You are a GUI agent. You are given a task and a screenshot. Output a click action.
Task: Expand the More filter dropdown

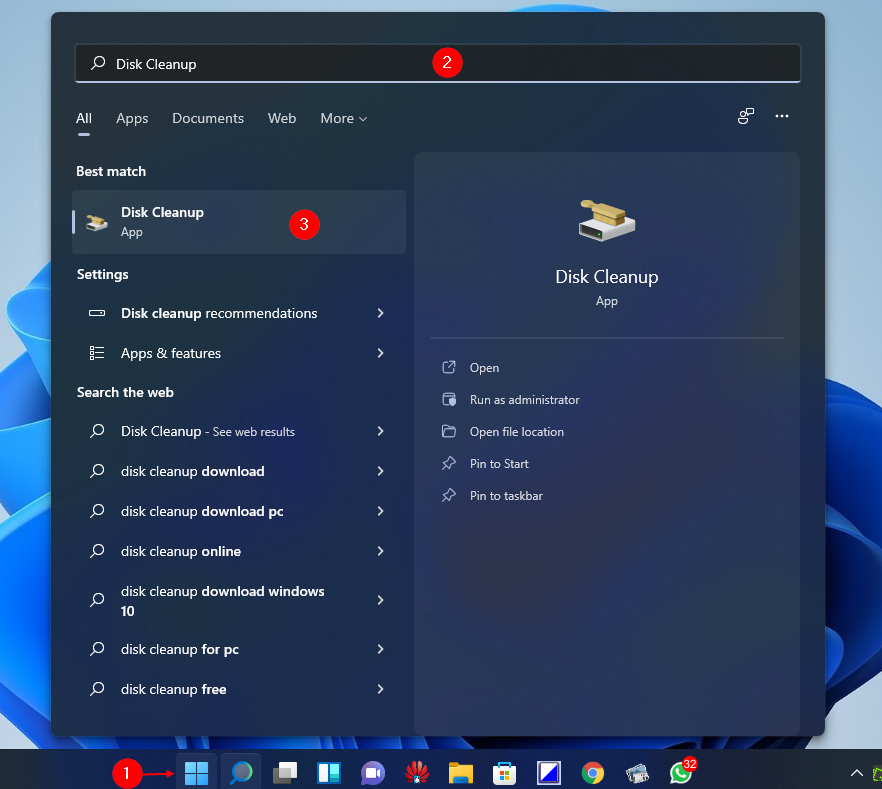pyautogui.click(x=343, y=118)
